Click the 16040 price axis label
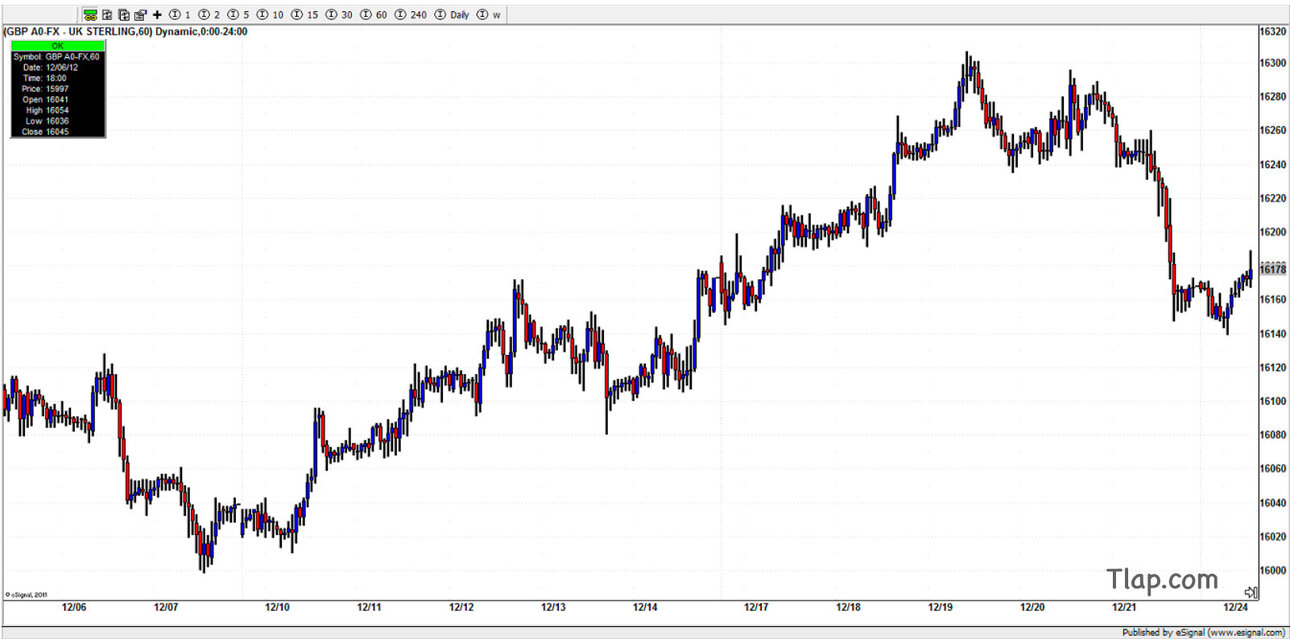The image size is (1290, 639). click(x=1272, y=503)
